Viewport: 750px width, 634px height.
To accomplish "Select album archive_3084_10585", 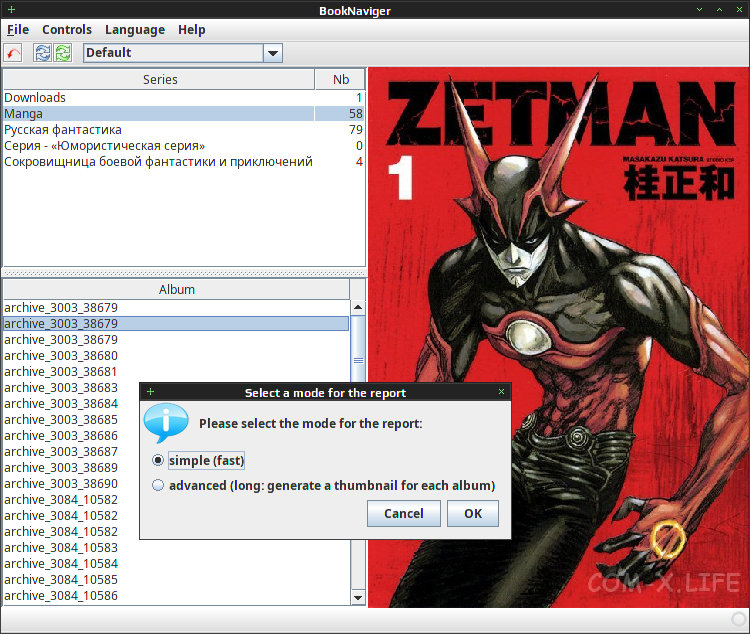I will tap(176, 579).
